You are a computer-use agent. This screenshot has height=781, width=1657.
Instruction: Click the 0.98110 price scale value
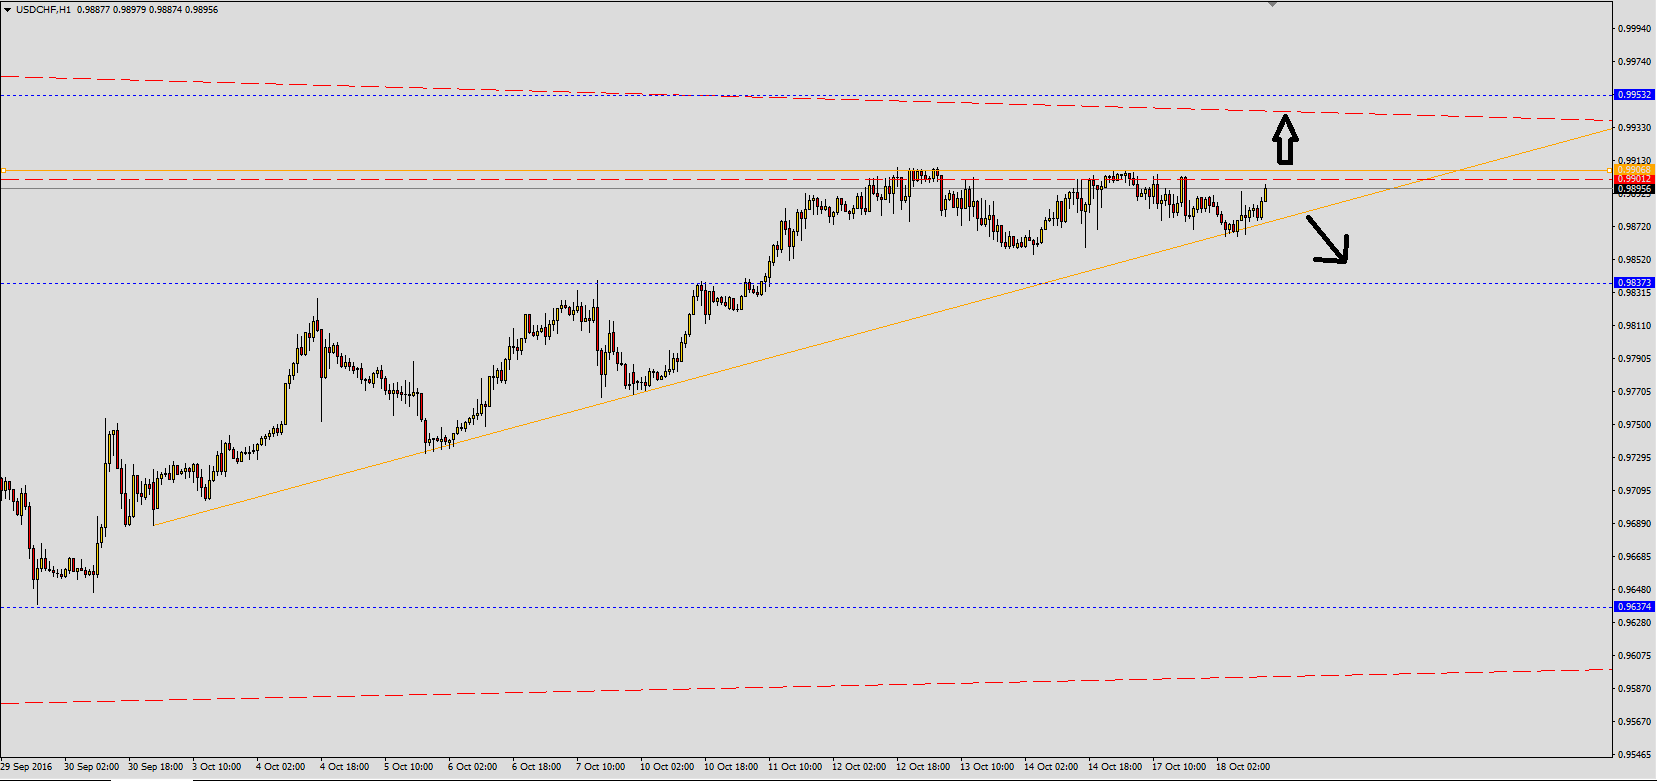pos(1635,326)
